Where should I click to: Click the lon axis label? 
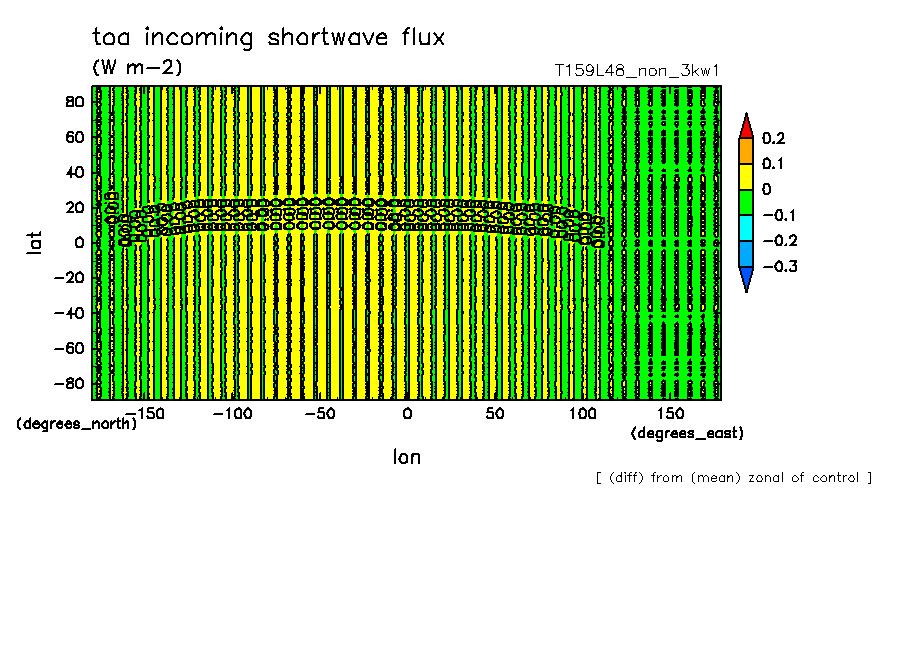click(407, 457)
